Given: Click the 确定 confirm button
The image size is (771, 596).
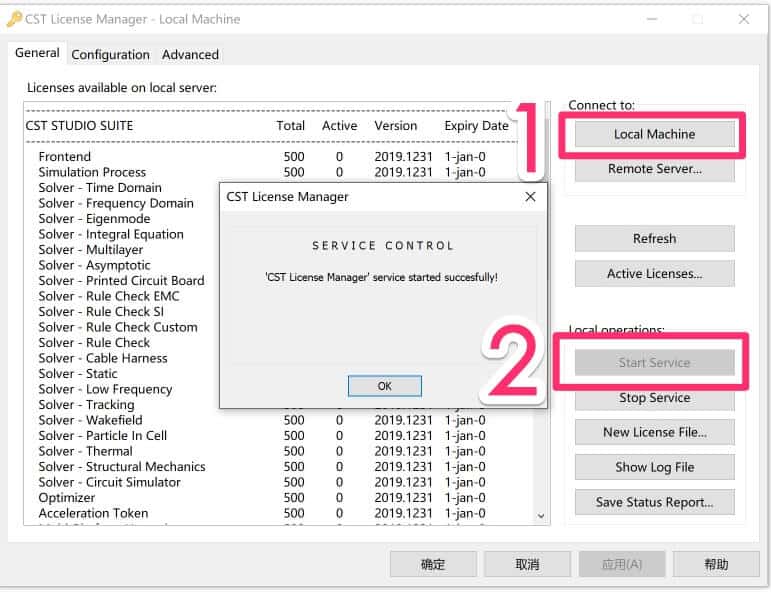Looking at the screenshot, I should pos(433,564).
